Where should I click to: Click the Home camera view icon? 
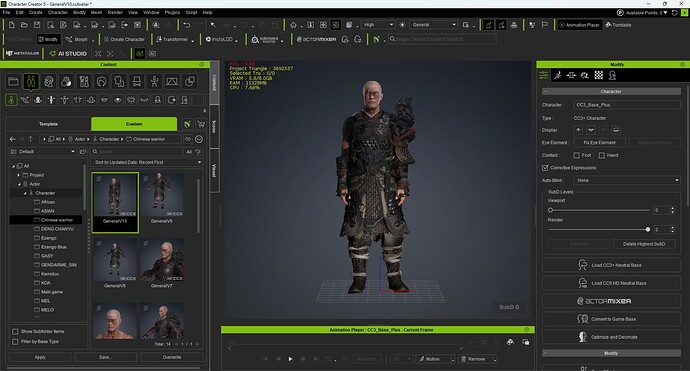tap(294, 25)
